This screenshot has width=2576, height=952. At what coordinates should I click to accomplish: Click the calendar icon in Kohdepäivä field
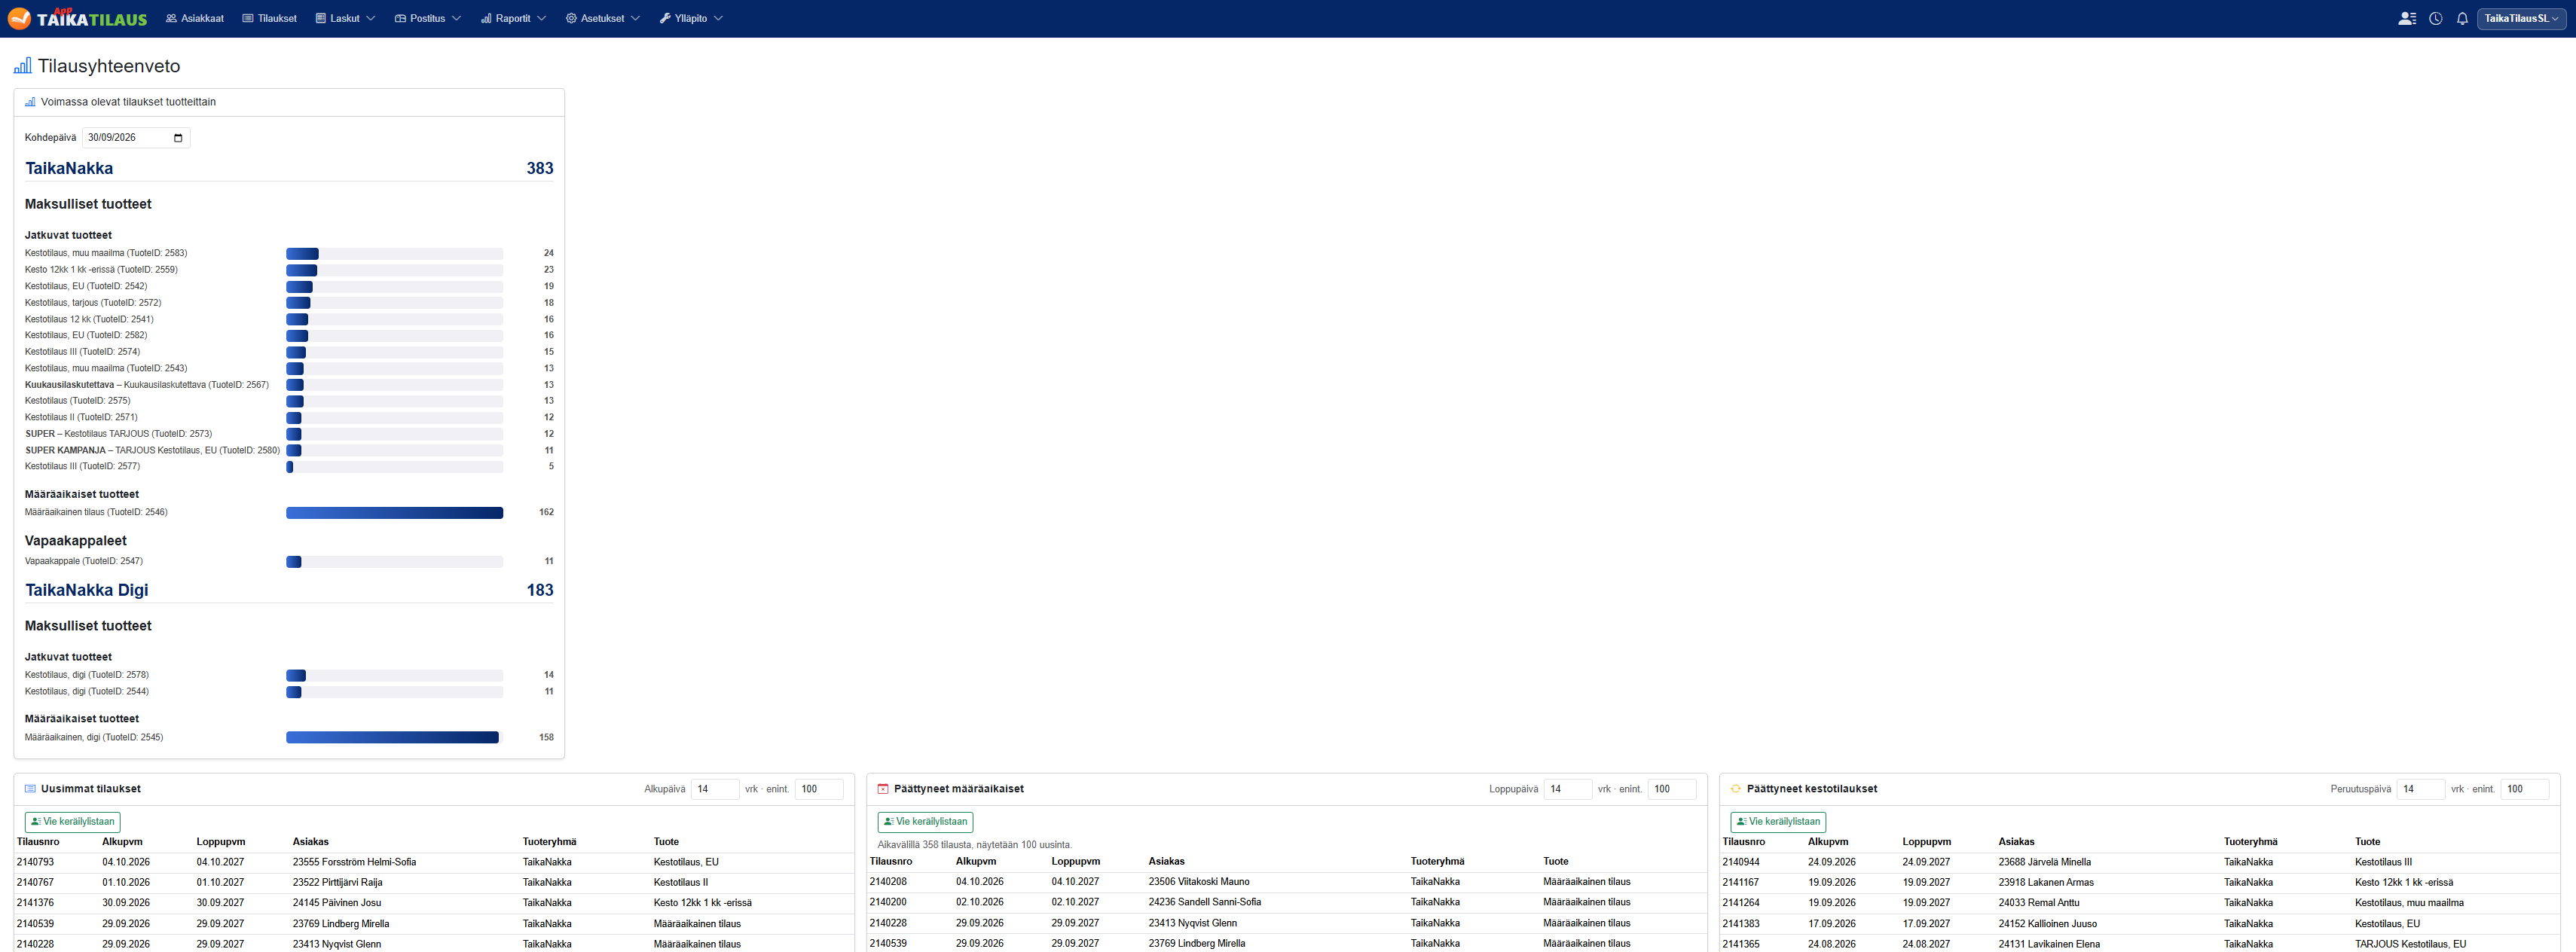[178, 138]
